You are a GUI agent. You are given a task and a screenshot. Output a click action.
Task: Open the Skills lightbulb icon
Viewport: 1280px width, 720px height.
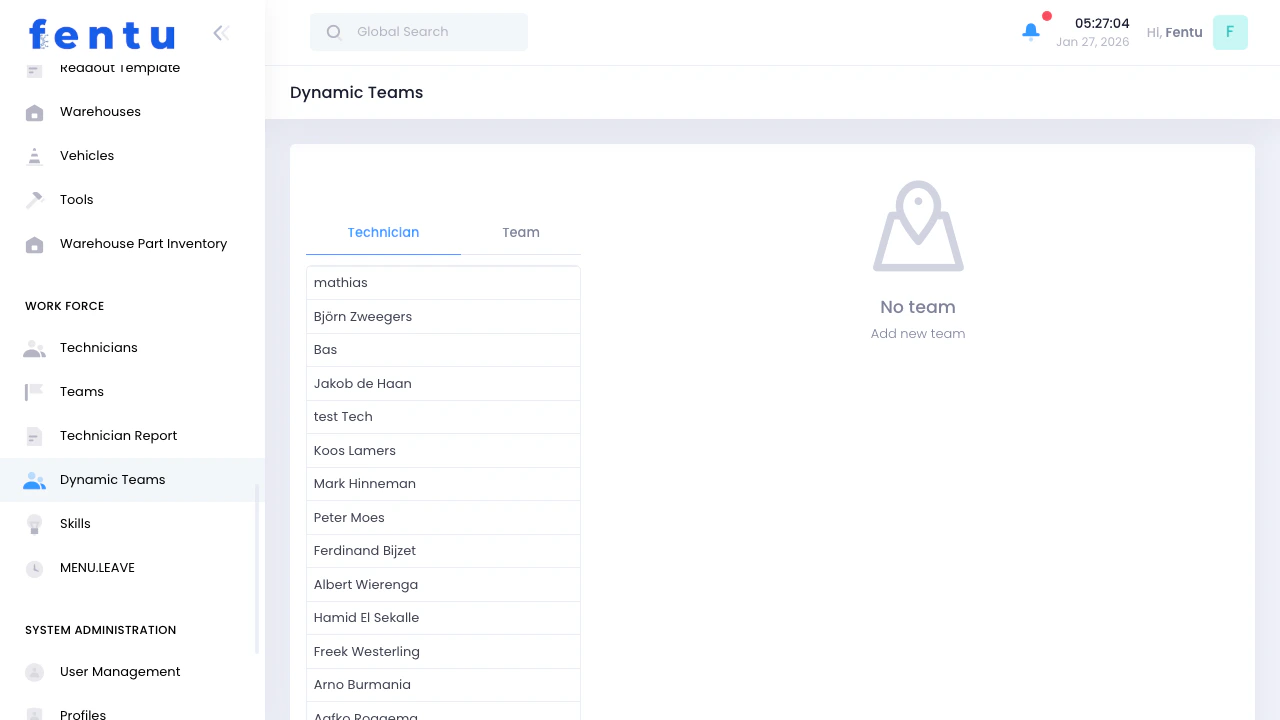pos(34,524)
